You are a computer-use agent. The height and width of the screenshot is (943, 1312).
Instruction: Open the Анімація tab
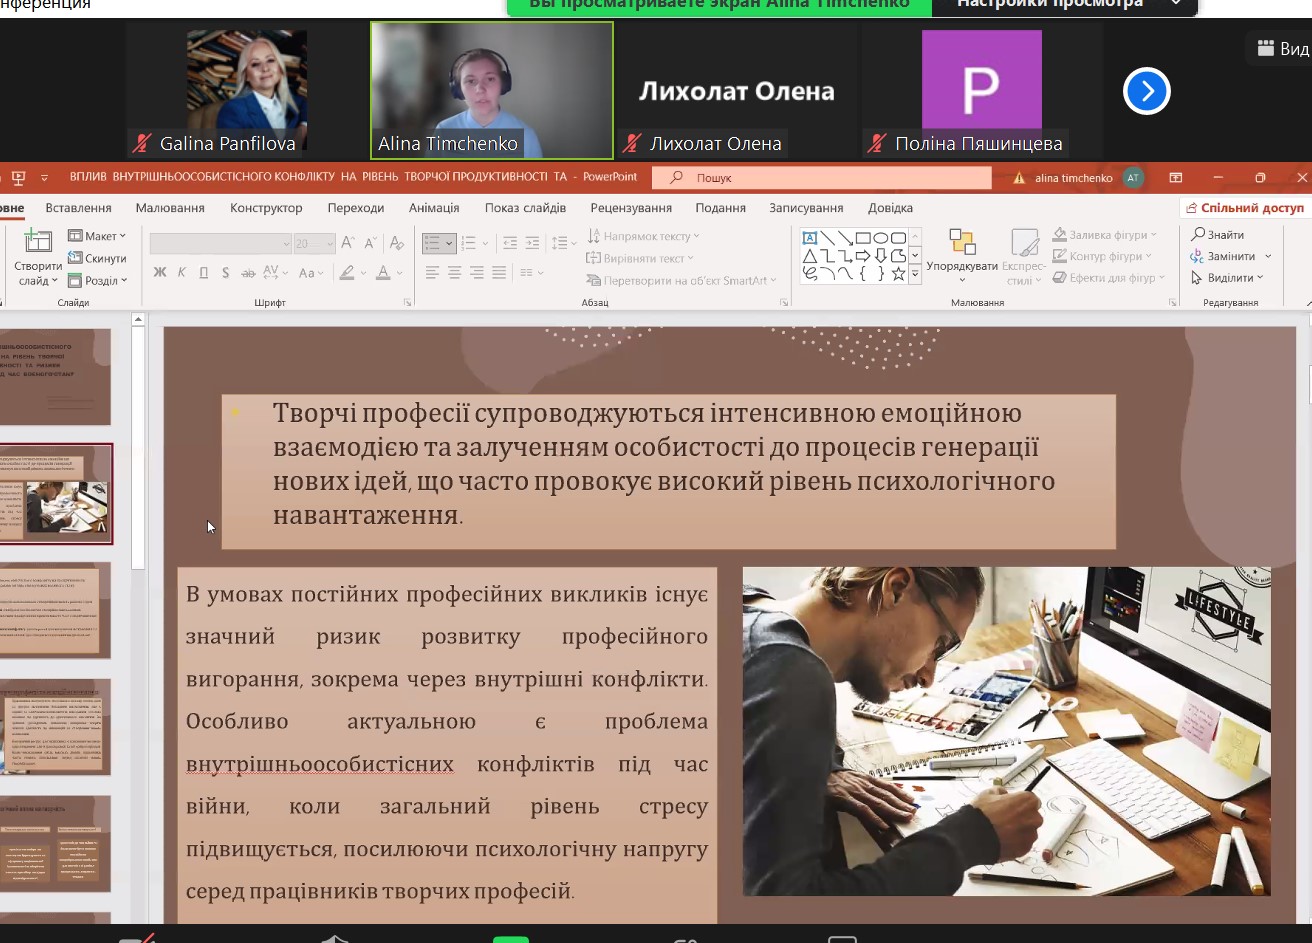point(434,208)
